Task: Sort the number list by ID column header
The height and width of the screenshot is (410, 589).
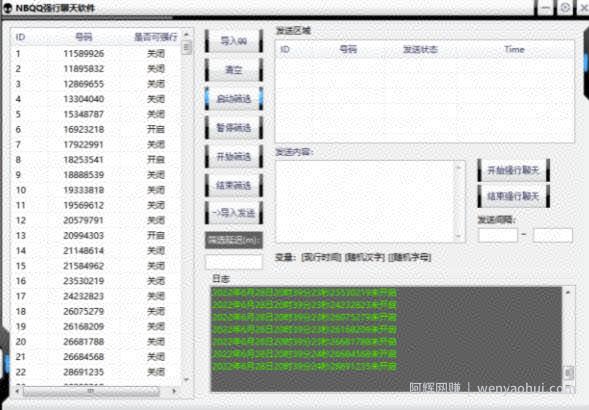Action: pos(20,37)
